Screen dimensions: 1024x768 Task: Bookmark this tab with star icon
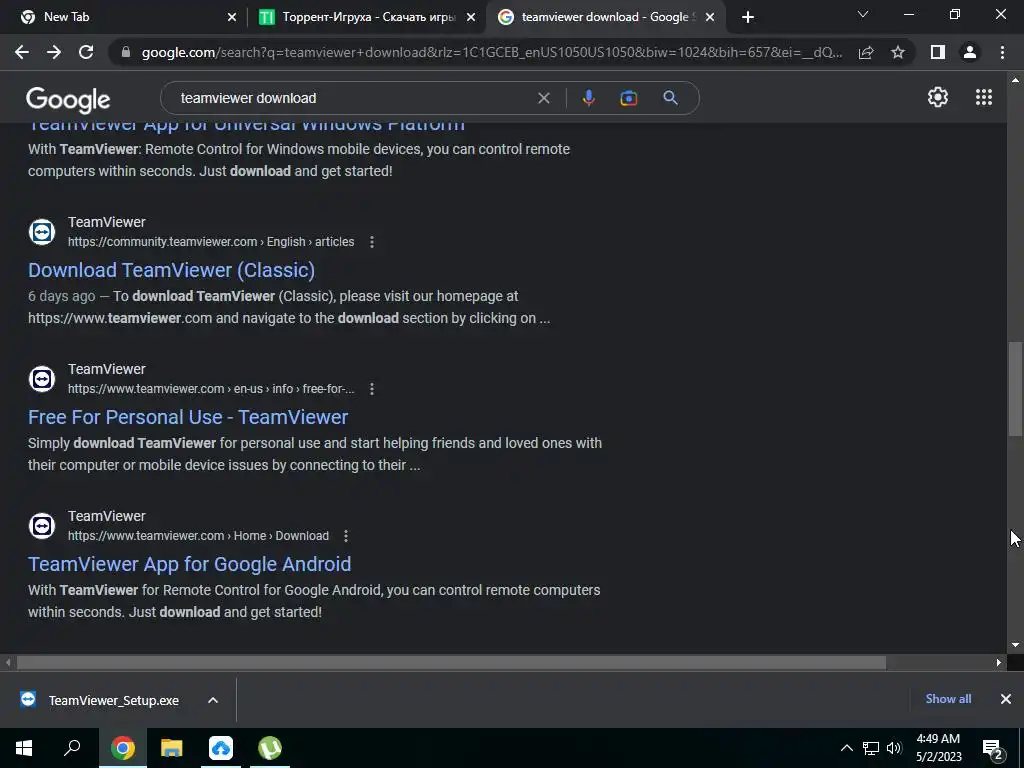(898, 52)
